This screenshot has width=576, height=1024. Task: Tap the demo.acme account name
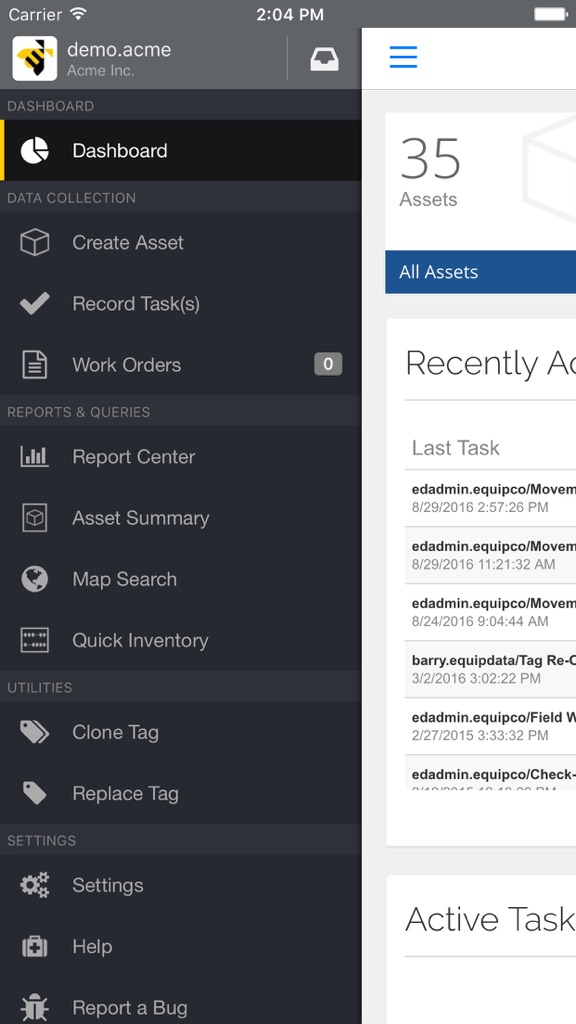click(119, 49)
